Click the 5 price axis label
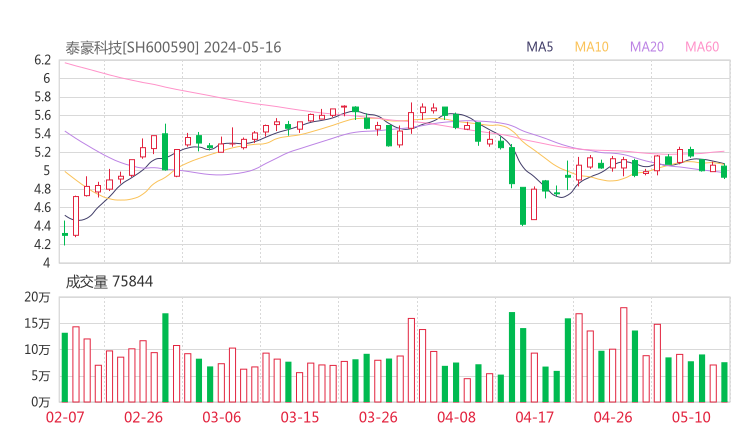Screen dimensions: 740x440 pos(46,170)
